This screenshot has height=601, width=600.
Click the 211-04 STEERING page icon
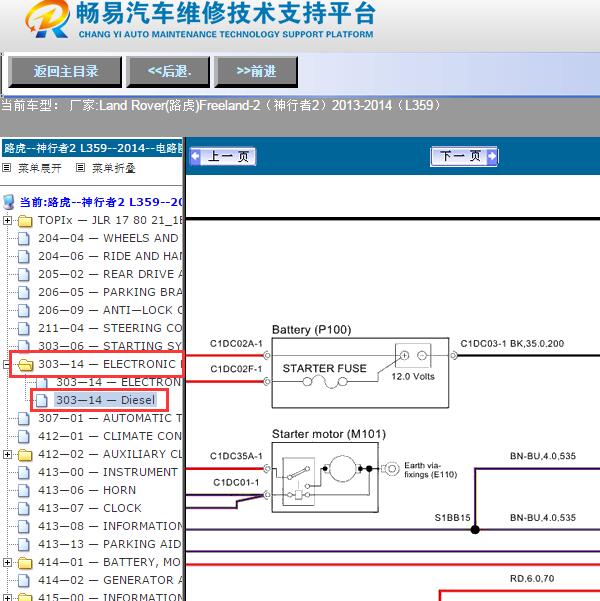coord(24,329)
